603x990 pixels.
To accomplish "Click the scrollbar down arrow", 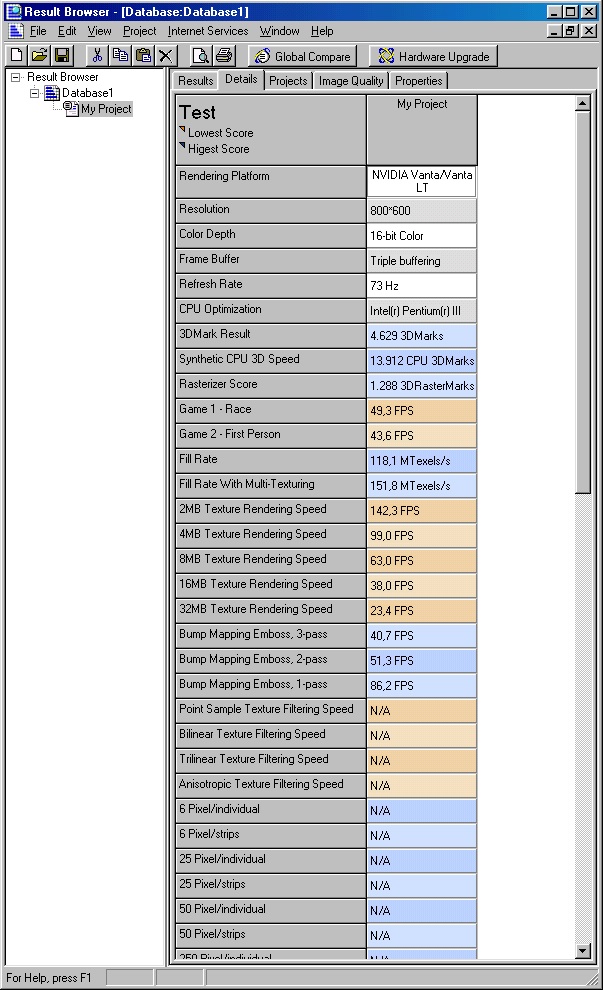I will [583, 951].
